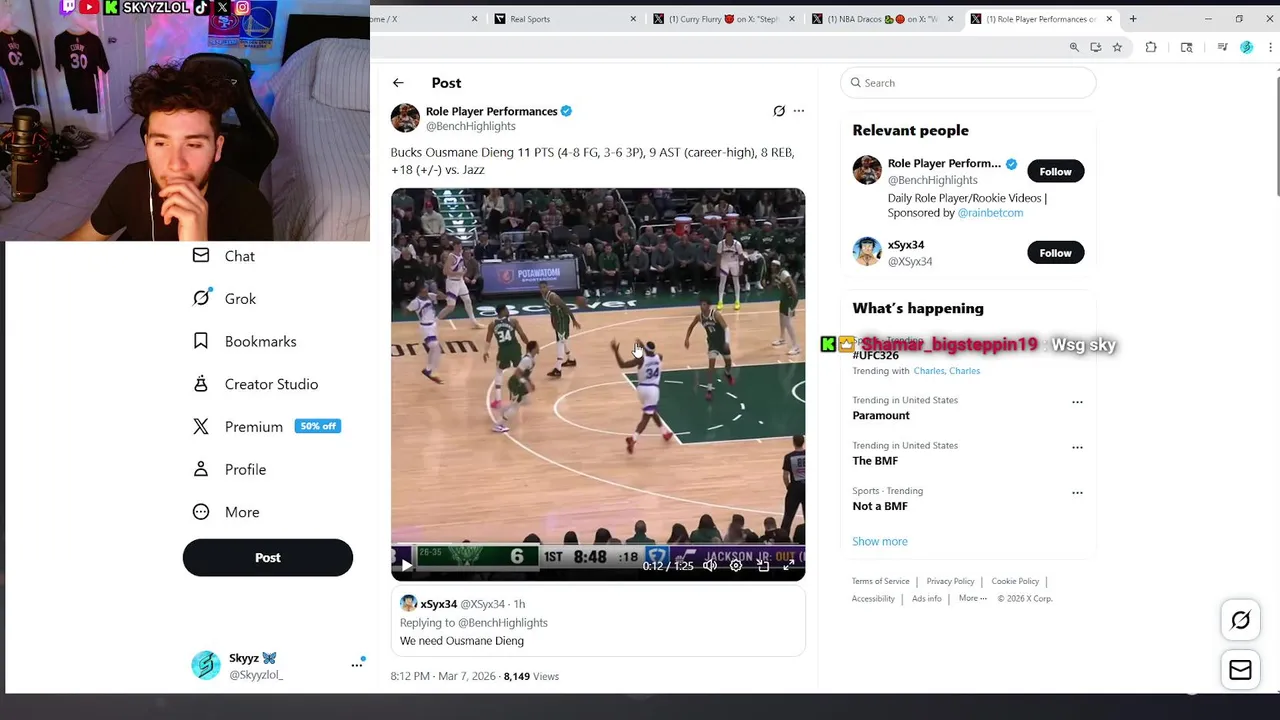
Task: Open the xSyx34 quoted reply
Action: pyautogui.click(x=598, y=622)
